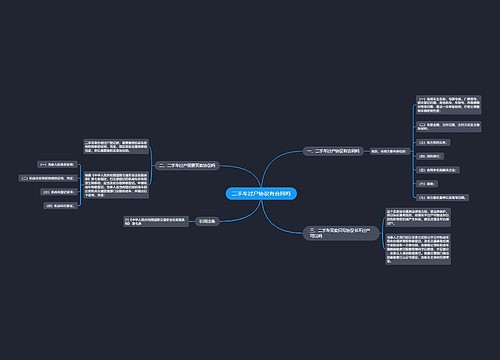The image size is (500, 360).
Task: Click the left-side item (四) node
Action: click(61, 206)
